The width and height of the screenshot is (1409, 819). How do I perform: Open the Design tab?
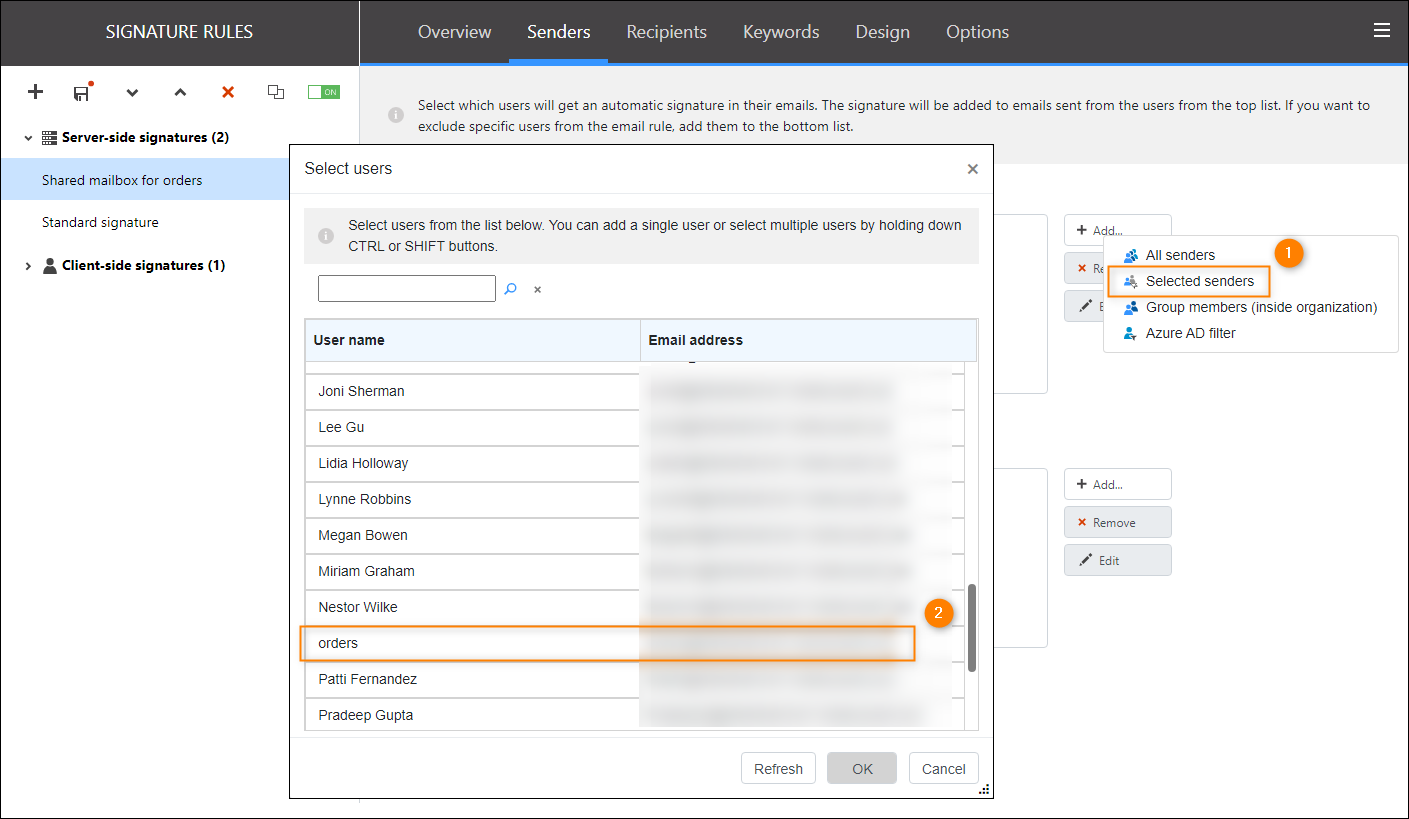[x=882, y=31]
